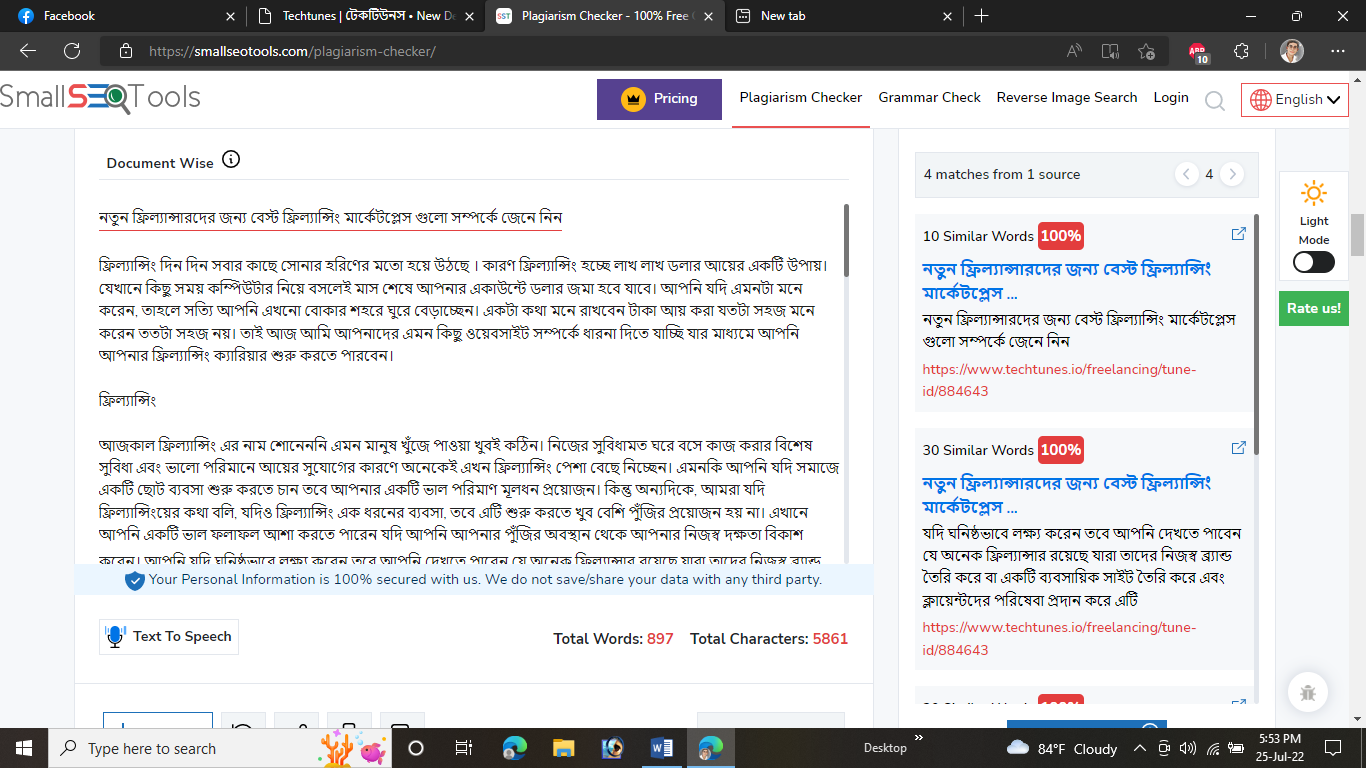
Task: Go to previous match with arrow
Action: click(1186, 174)
